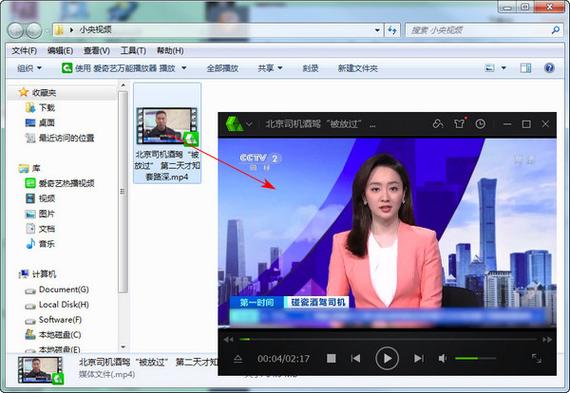Image resolution: width=570 pixels, height=393 pixels.
Task: Seek on the video progress bar
Action: (x=388, y=340)
